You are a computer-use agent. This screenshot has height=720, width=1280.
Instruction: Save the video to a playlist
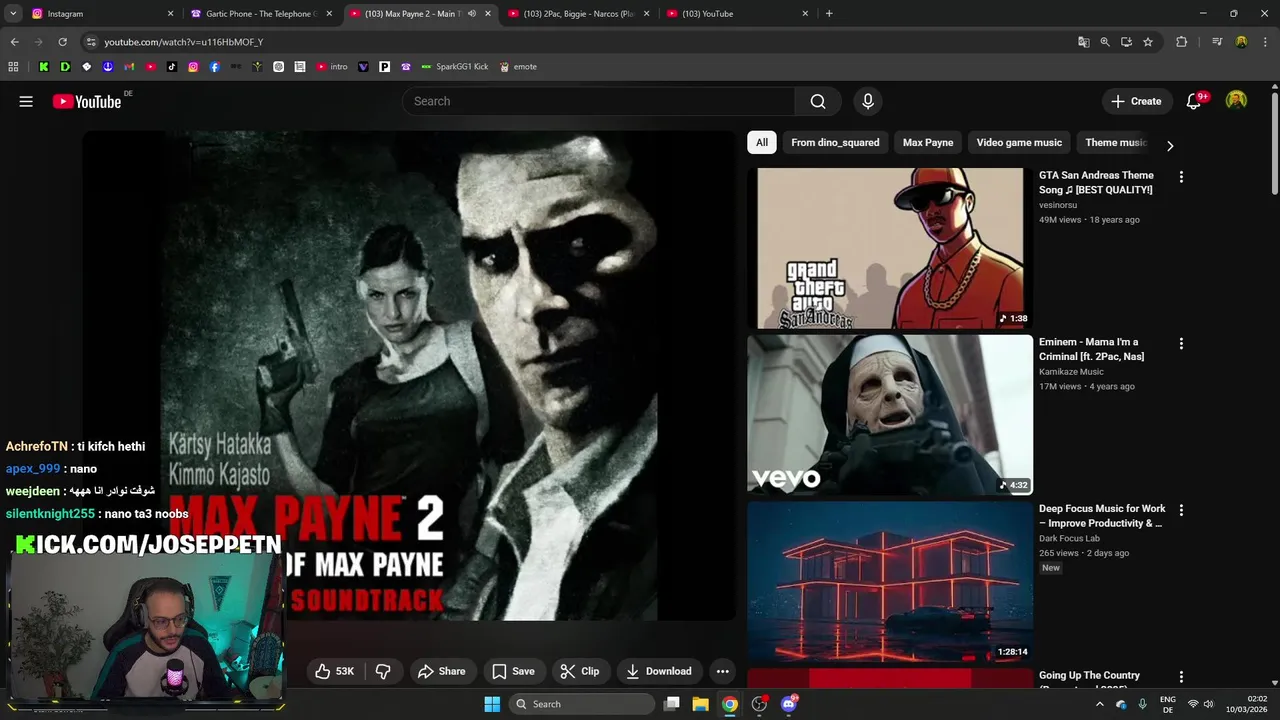point(513,671)
